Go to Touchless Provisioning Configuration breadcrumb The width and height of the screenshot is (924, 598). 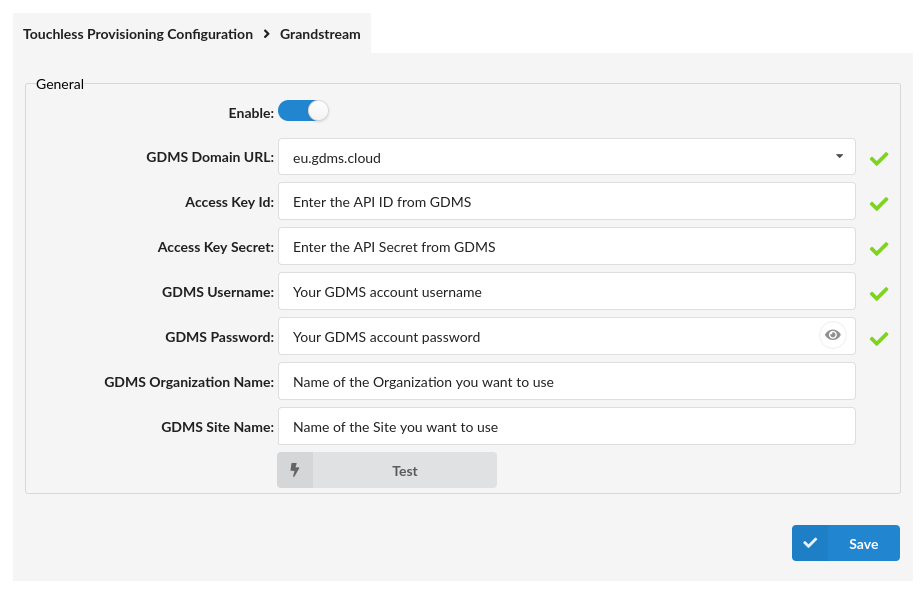click(138, 34)
